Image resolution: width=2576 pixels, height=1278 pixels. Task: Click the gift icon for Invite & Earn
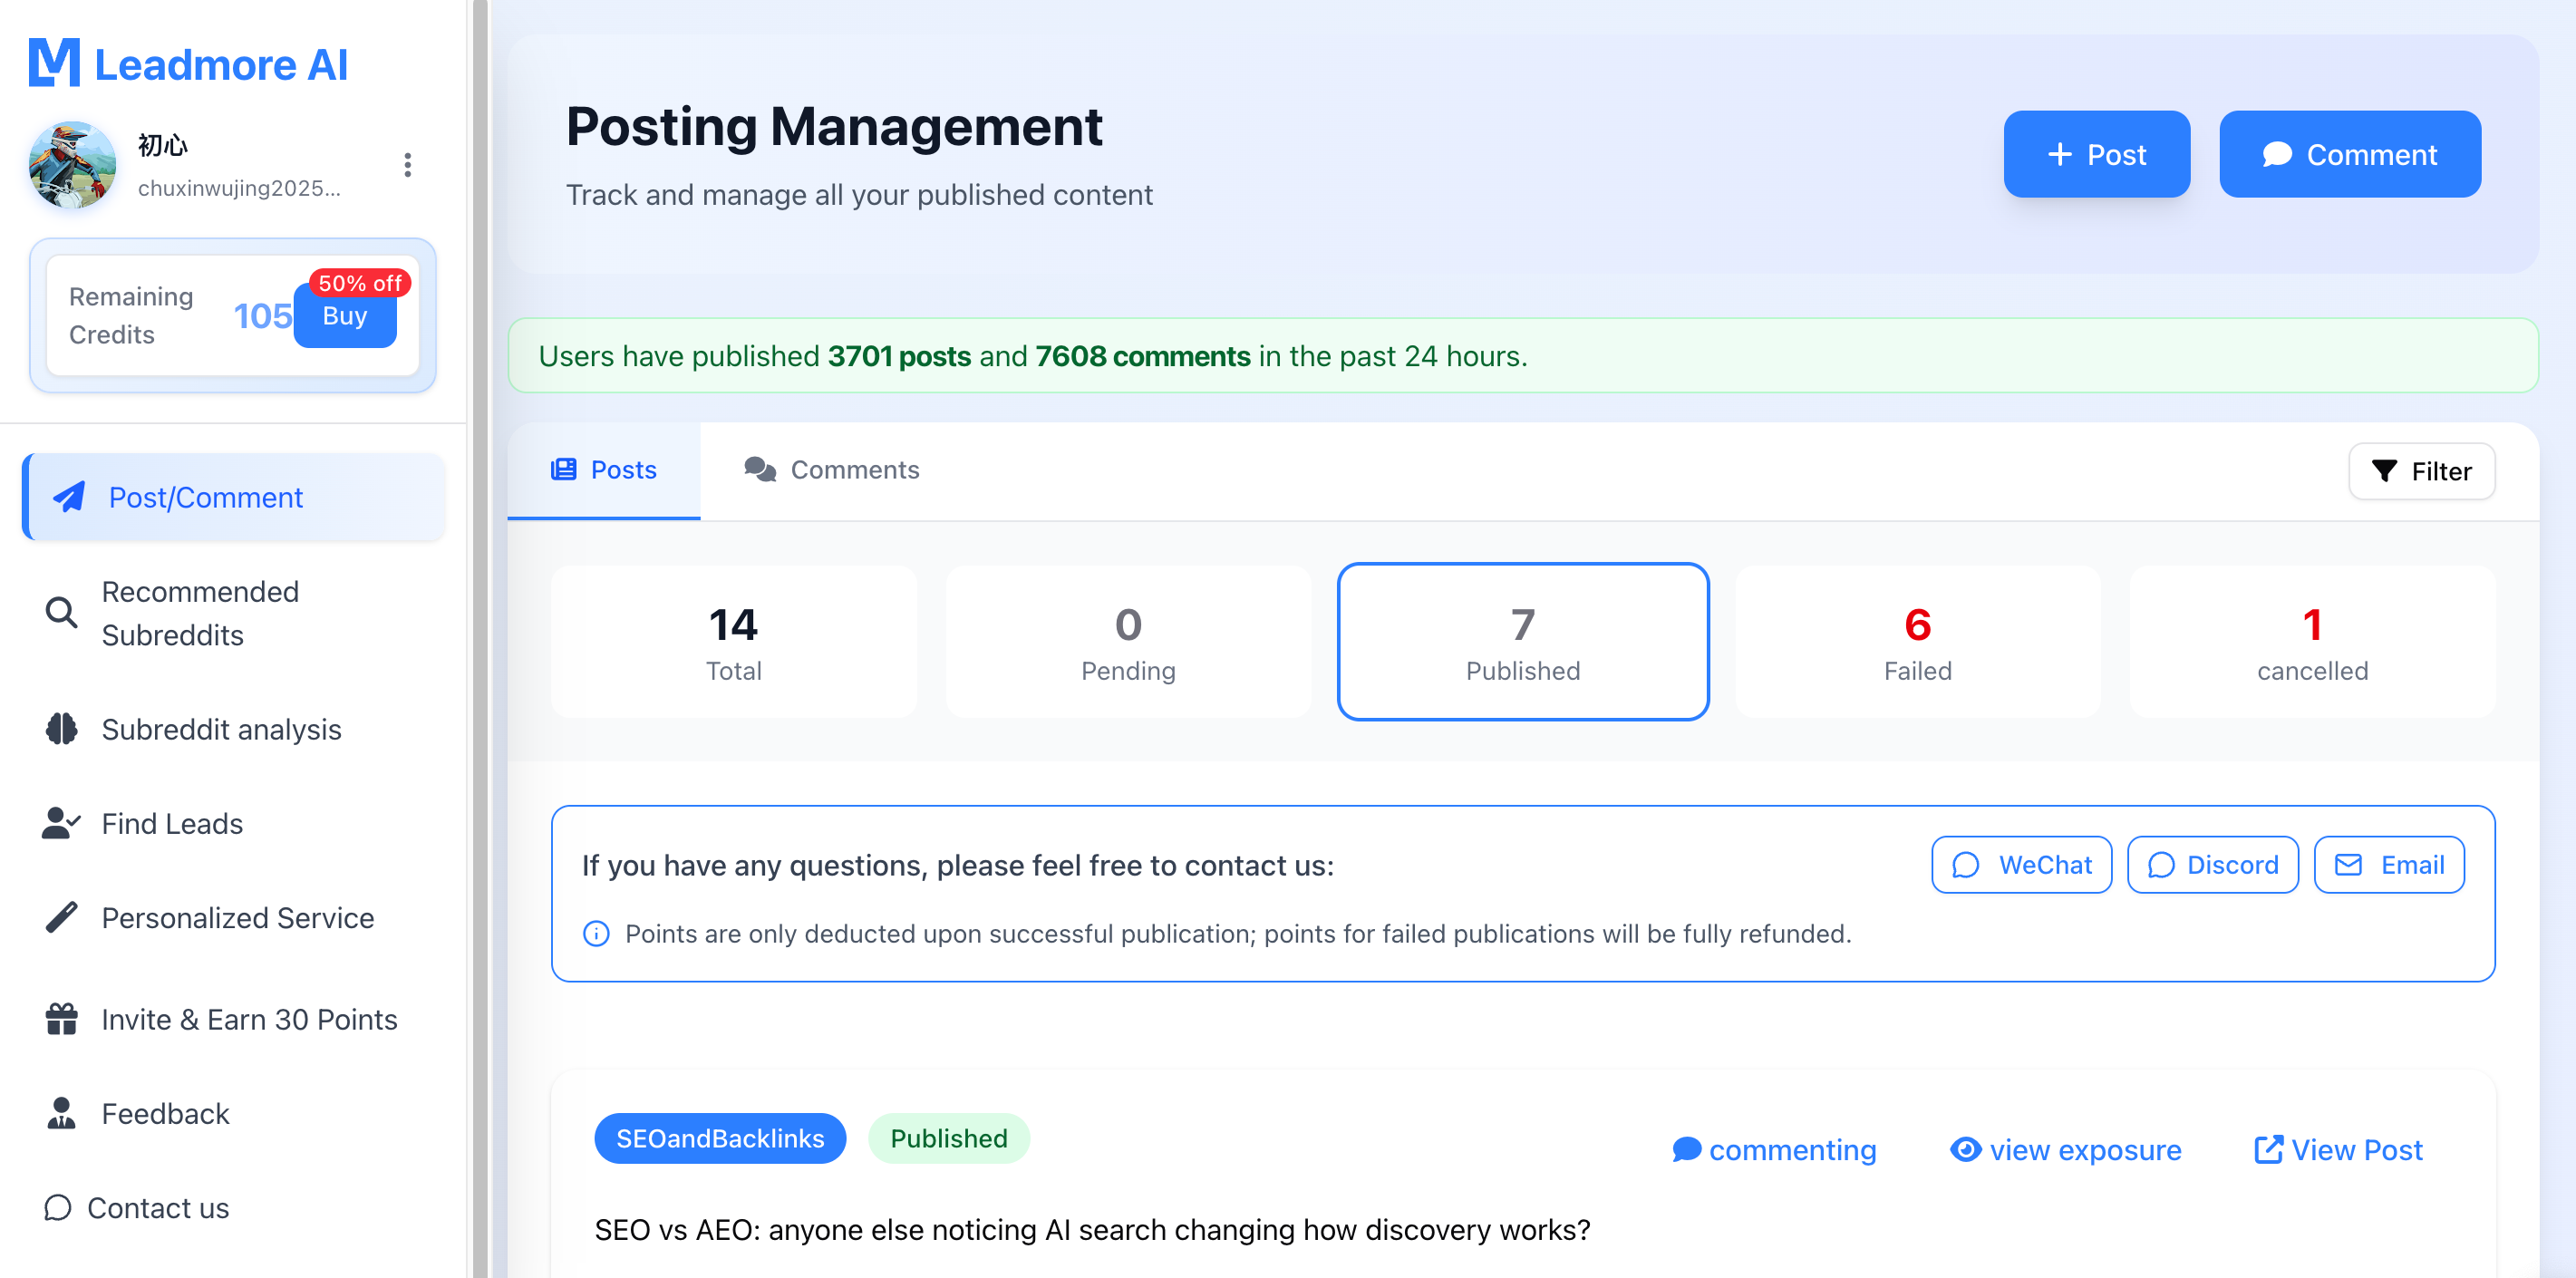click(62, 1019)
